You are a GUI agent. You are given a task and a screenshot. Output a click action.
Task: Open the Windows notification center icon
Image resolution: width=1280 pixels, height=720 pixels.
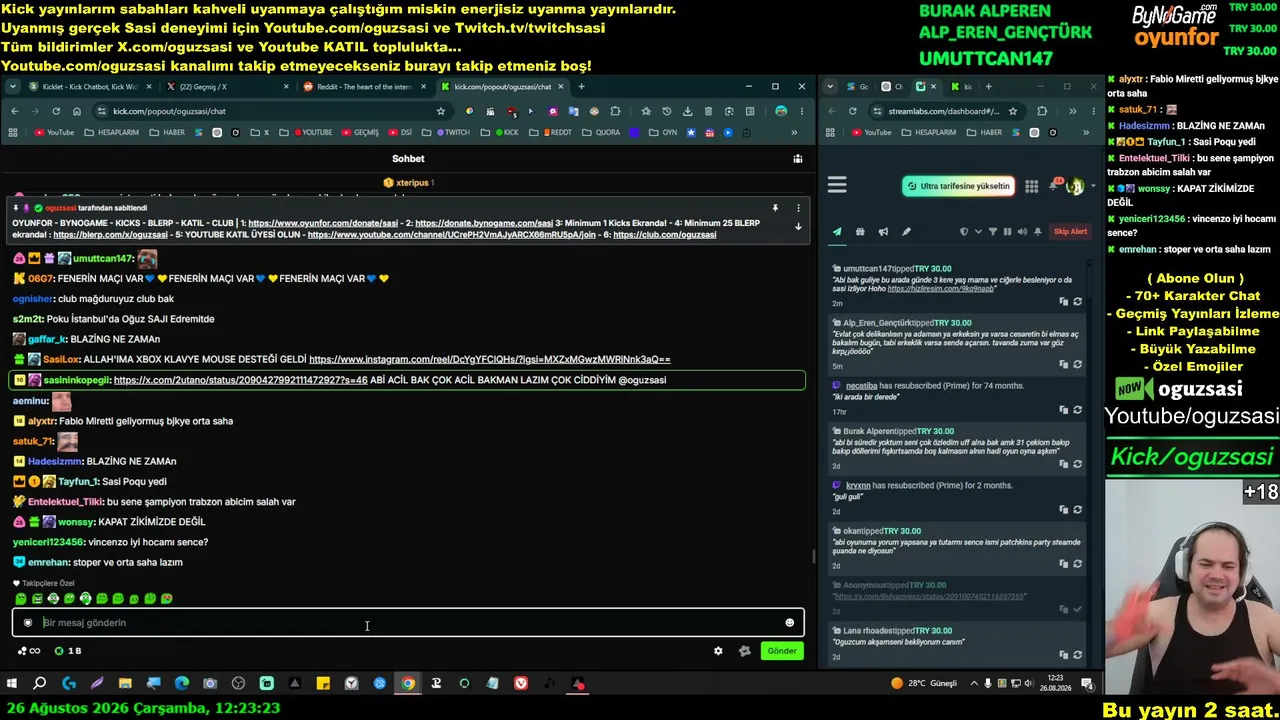[x=1087, y=684]
